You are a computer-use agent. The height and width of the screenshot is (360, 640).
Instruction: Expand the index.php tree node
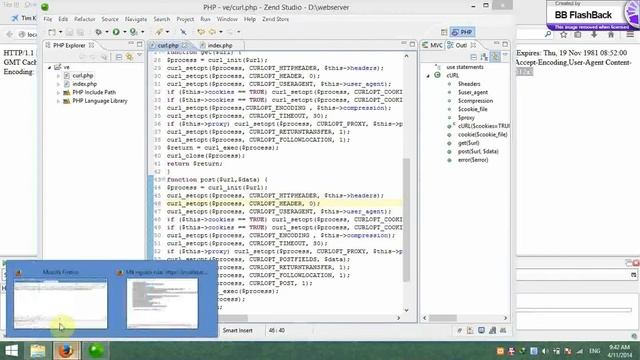(58, 84)
